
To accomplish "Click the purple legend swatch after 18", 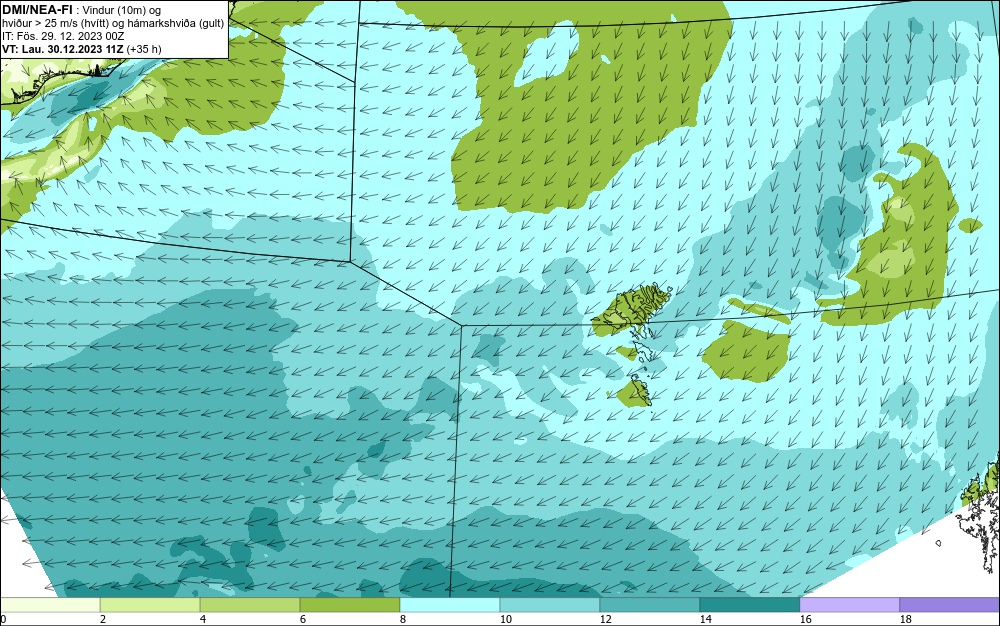I will pos(950,605).
